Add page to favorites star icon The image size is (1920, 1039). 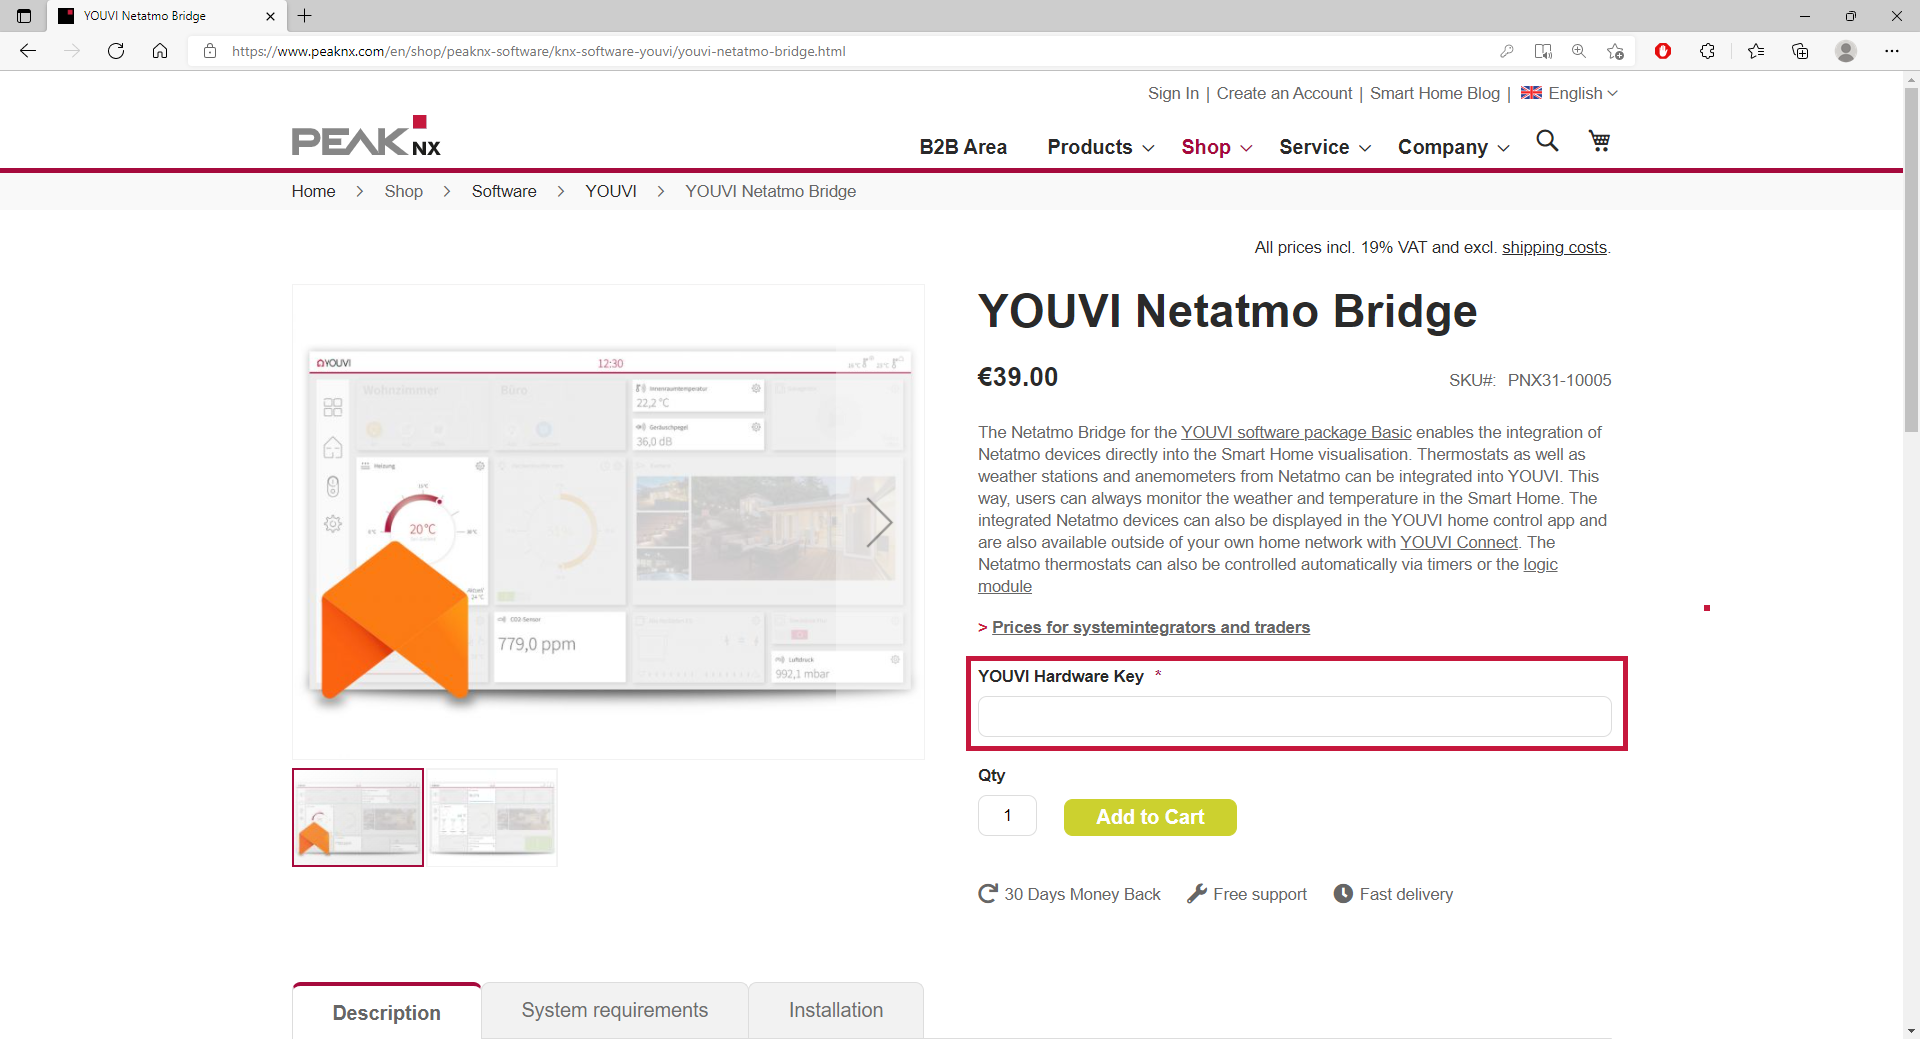point(1615,51)
